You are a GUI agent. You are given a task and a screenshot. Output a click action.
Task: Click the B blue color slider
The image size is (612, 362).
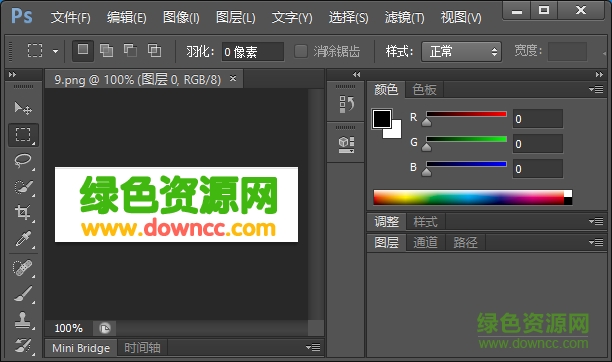[x=466, y=164]
